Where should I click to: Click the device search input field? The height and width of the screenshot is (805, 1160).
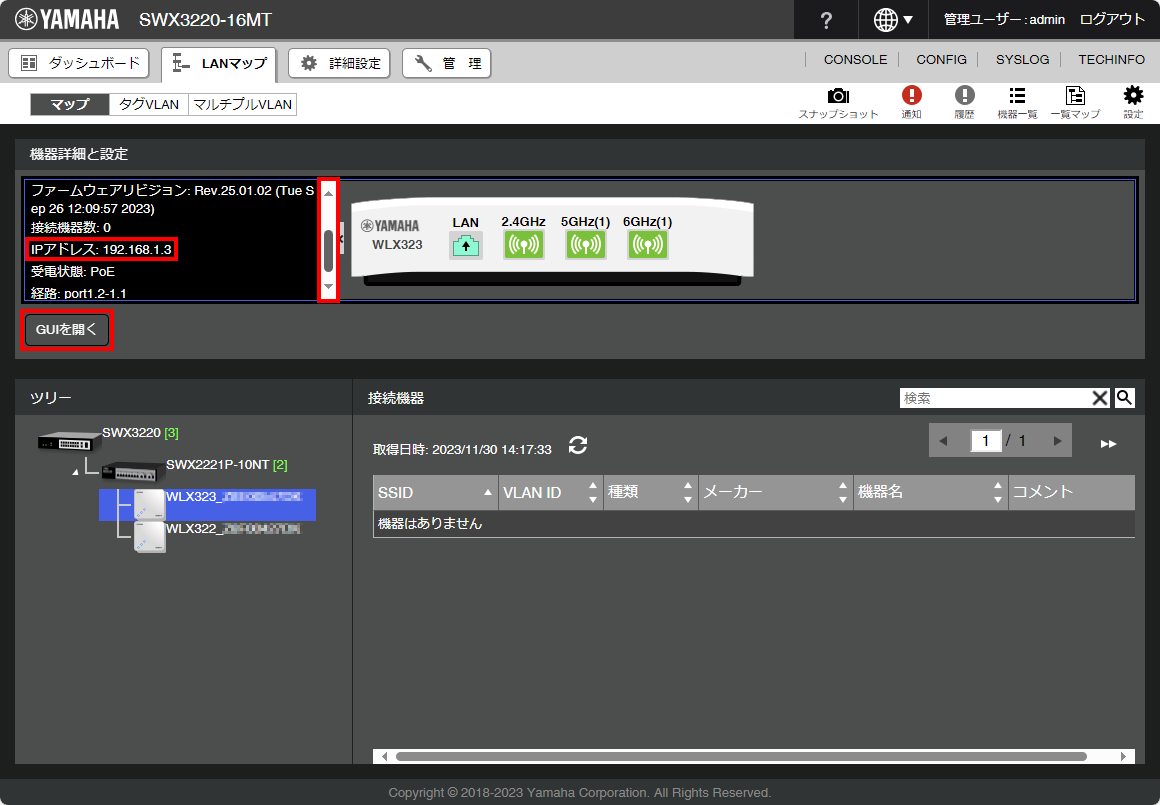pyautogui.click(x=994, y=398)
